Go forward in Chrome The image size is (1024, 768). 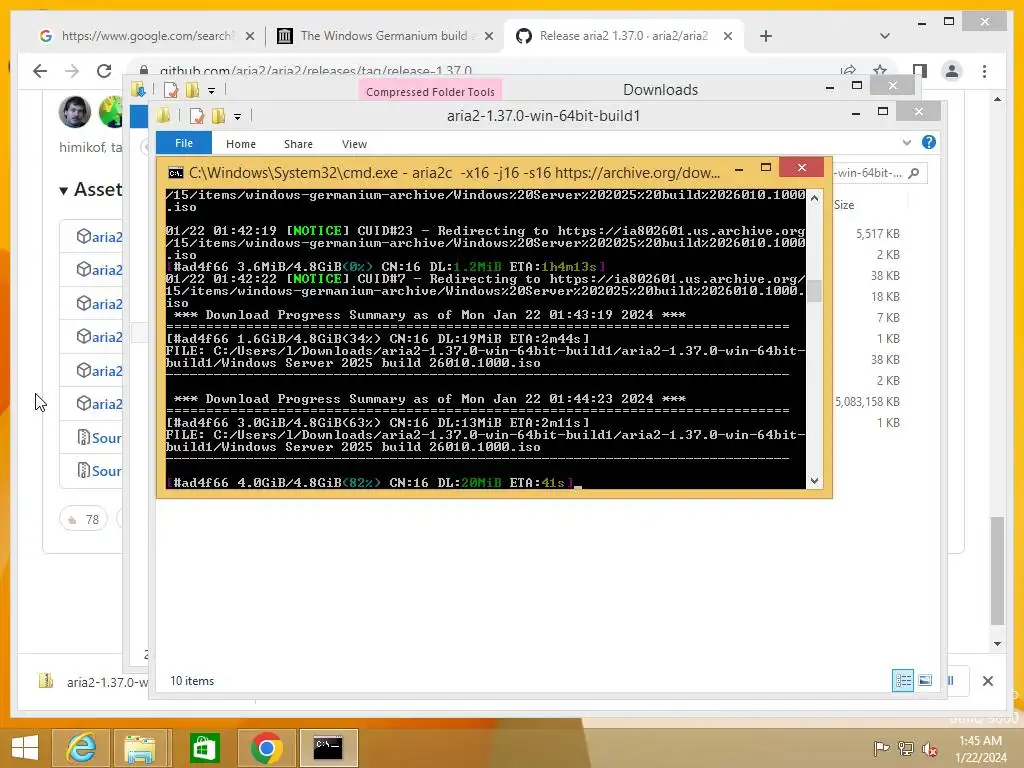(72, 71)
